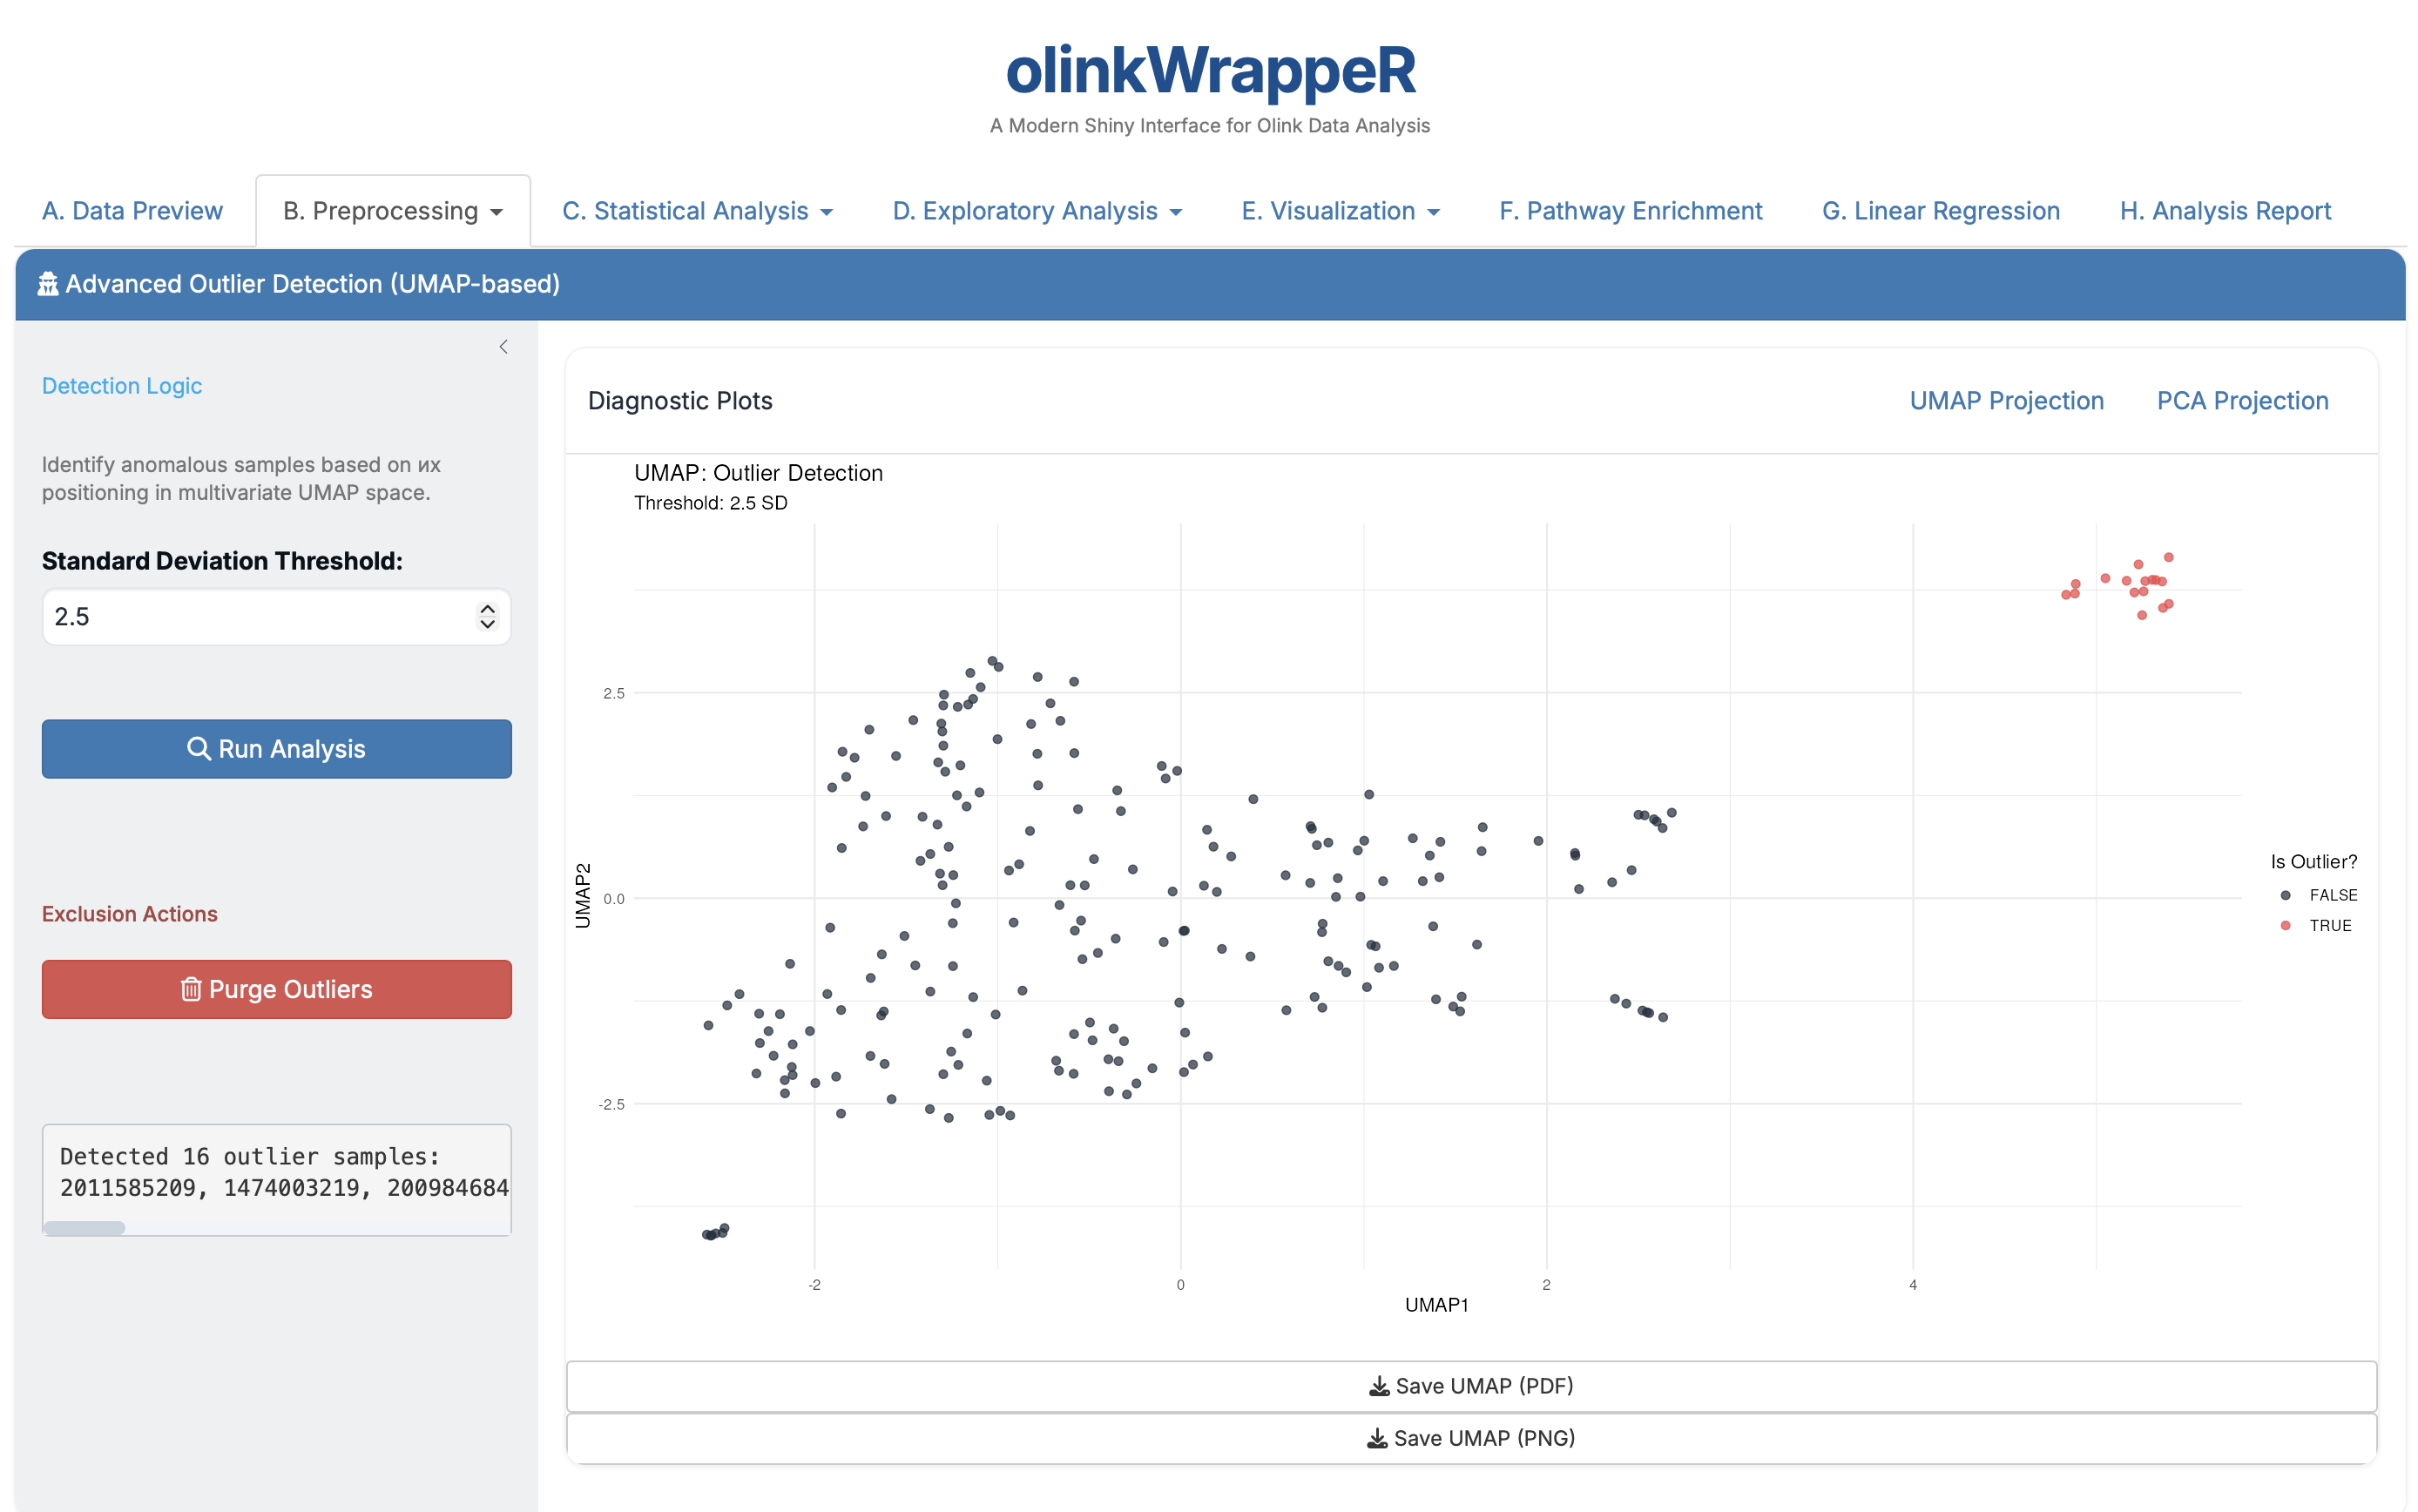The height and width of the screenshot is (1512, 2418).
Task: Click the outlier detection panel's bank icon
Action: point(47,284)
